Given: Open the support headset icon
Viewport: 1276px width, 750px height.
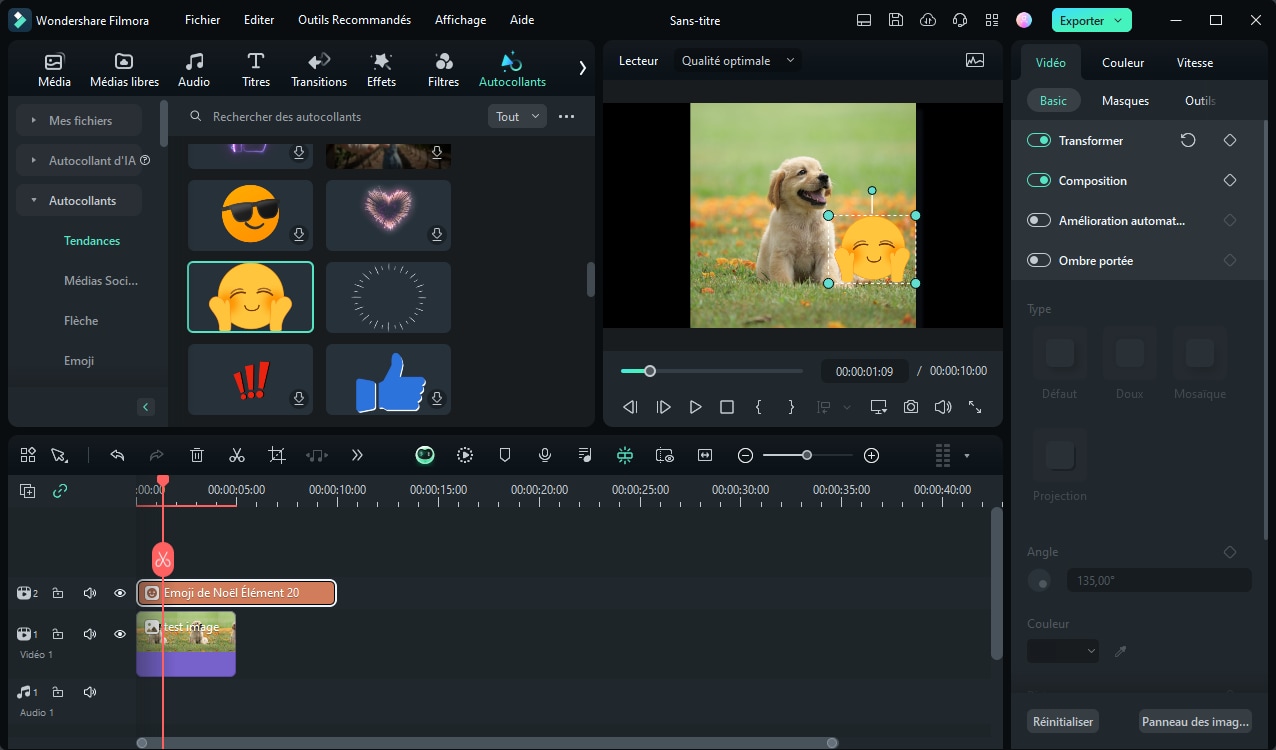Looking at the screenshot, I should (960, 20).
